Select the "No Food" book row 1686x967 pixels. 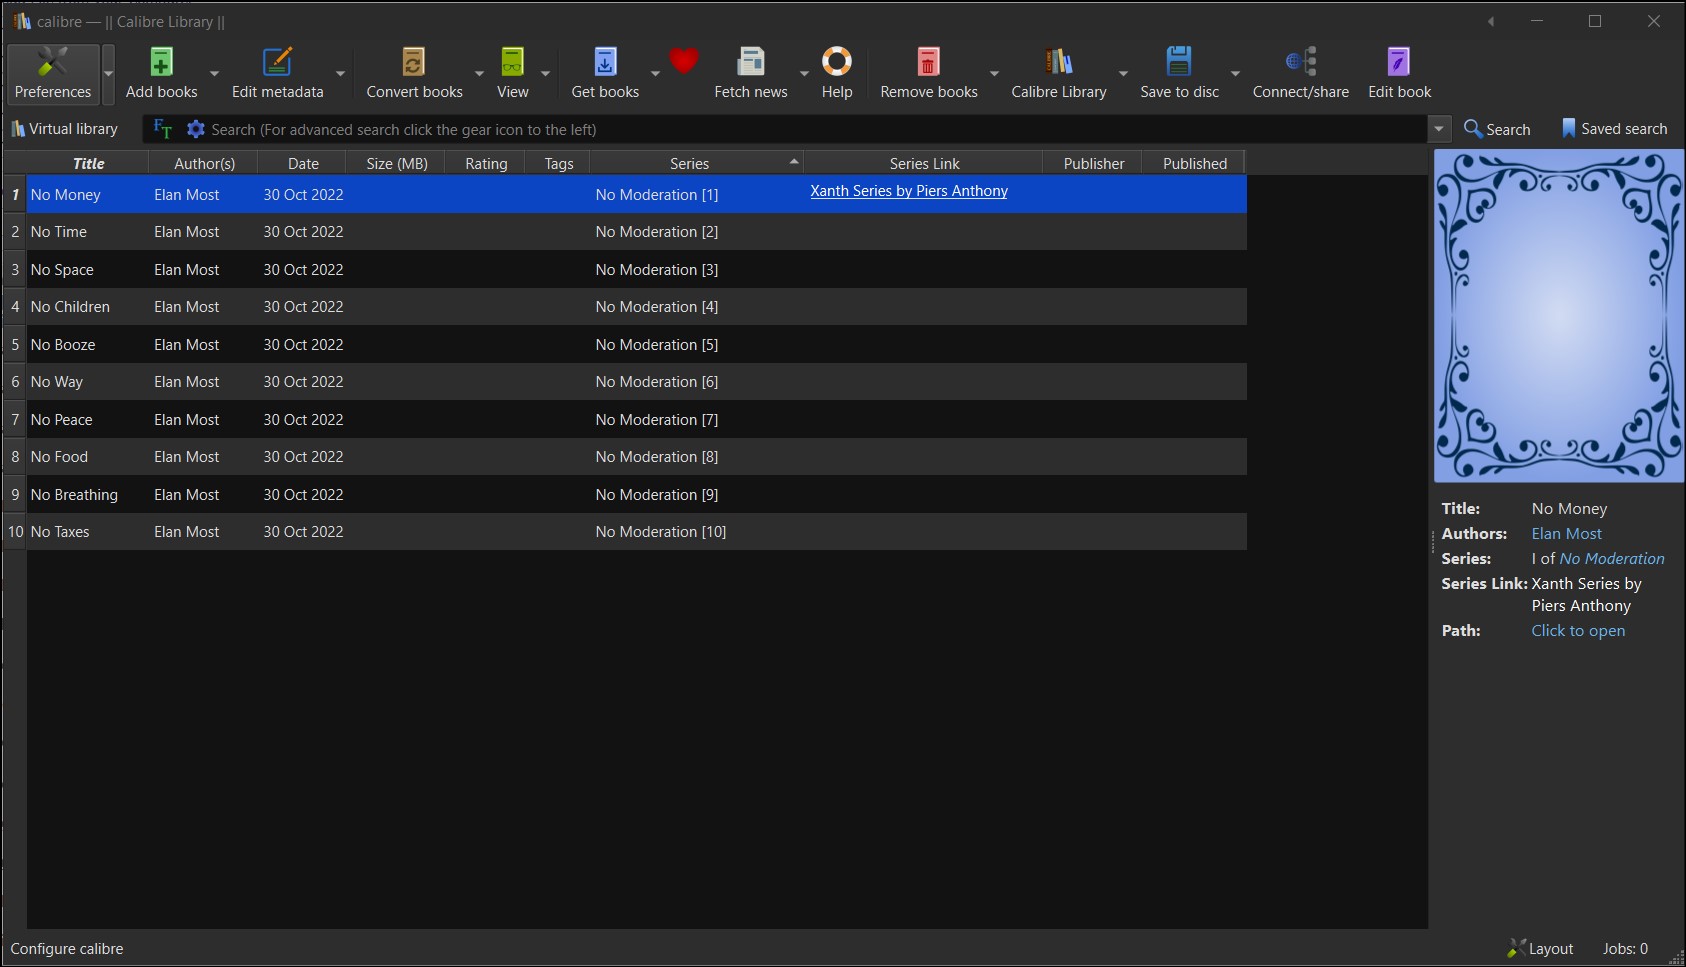coord(636,457)
